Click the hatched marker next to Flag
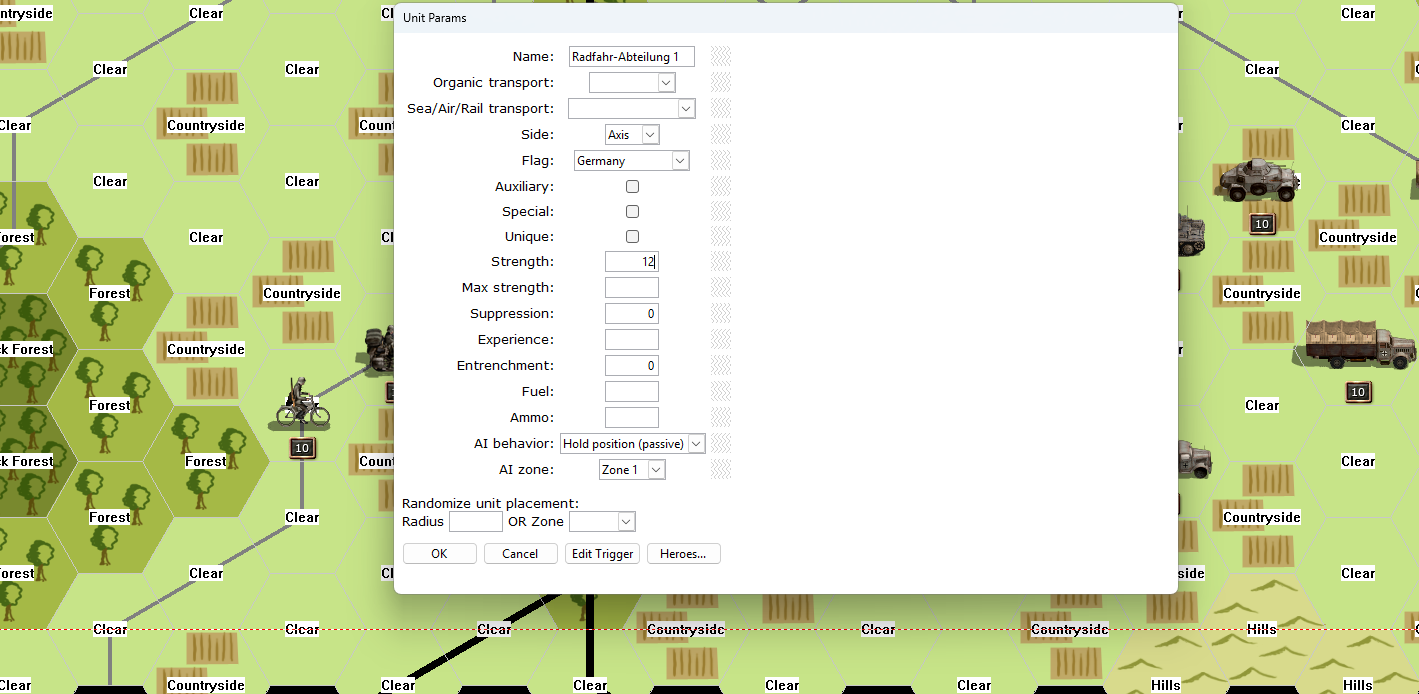 coord(721,161)
